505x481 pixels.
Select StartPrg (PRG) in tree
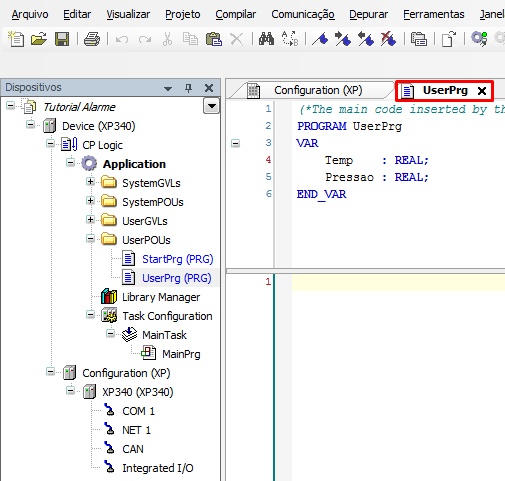(x=177, y=259)
